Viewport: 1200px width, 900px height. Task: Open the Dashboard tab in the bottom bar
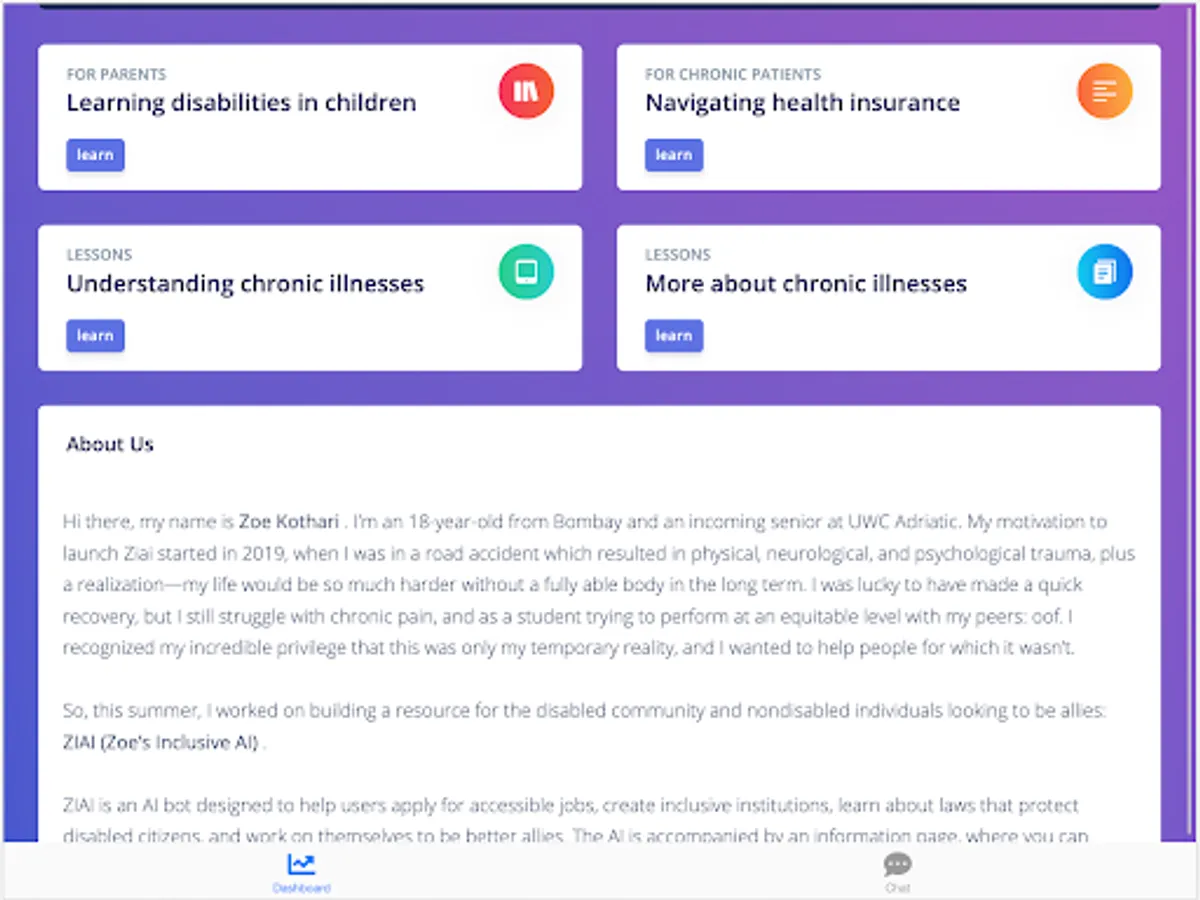pos(301,872)
